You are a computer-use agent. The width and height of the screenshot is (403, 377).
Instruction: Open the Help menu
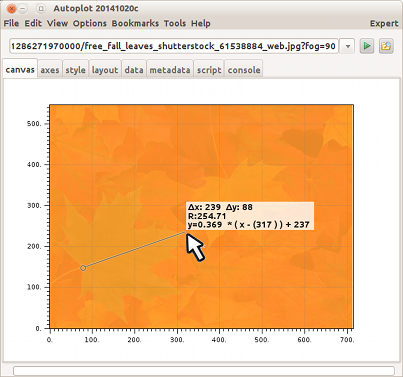pyautogui.click(x=201, y=23)
